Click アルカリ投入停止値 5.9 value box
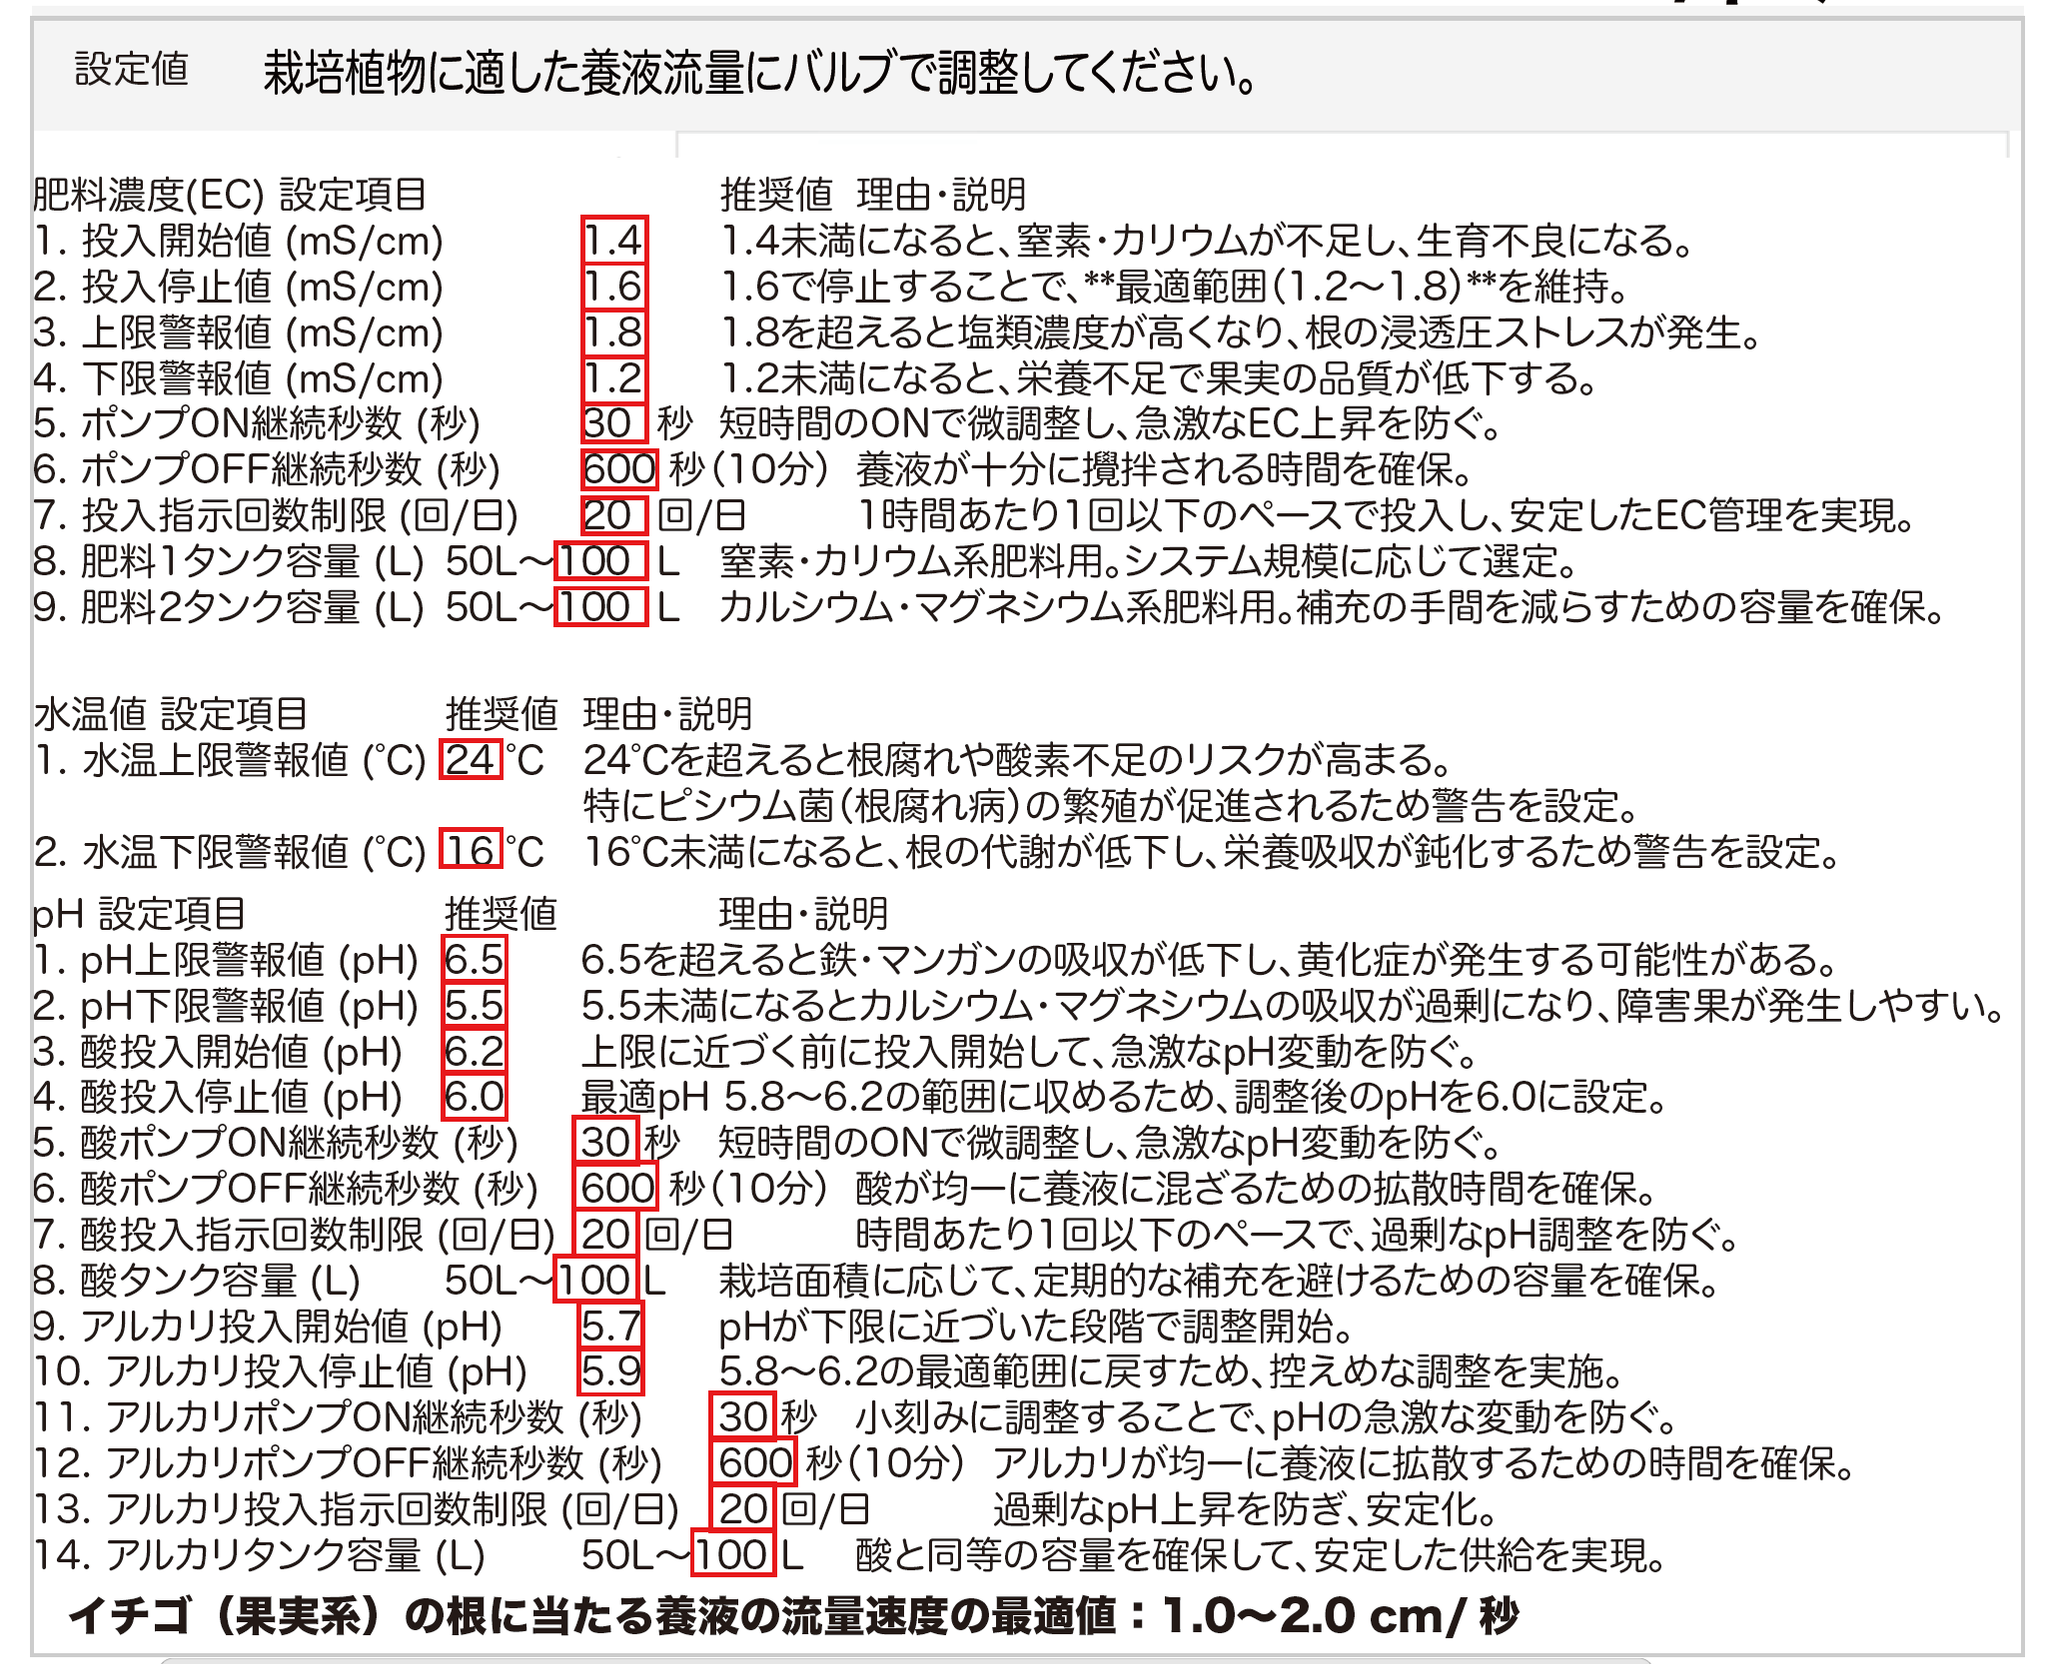Screen dimensions: 2048x1664 pos(610,1372)
